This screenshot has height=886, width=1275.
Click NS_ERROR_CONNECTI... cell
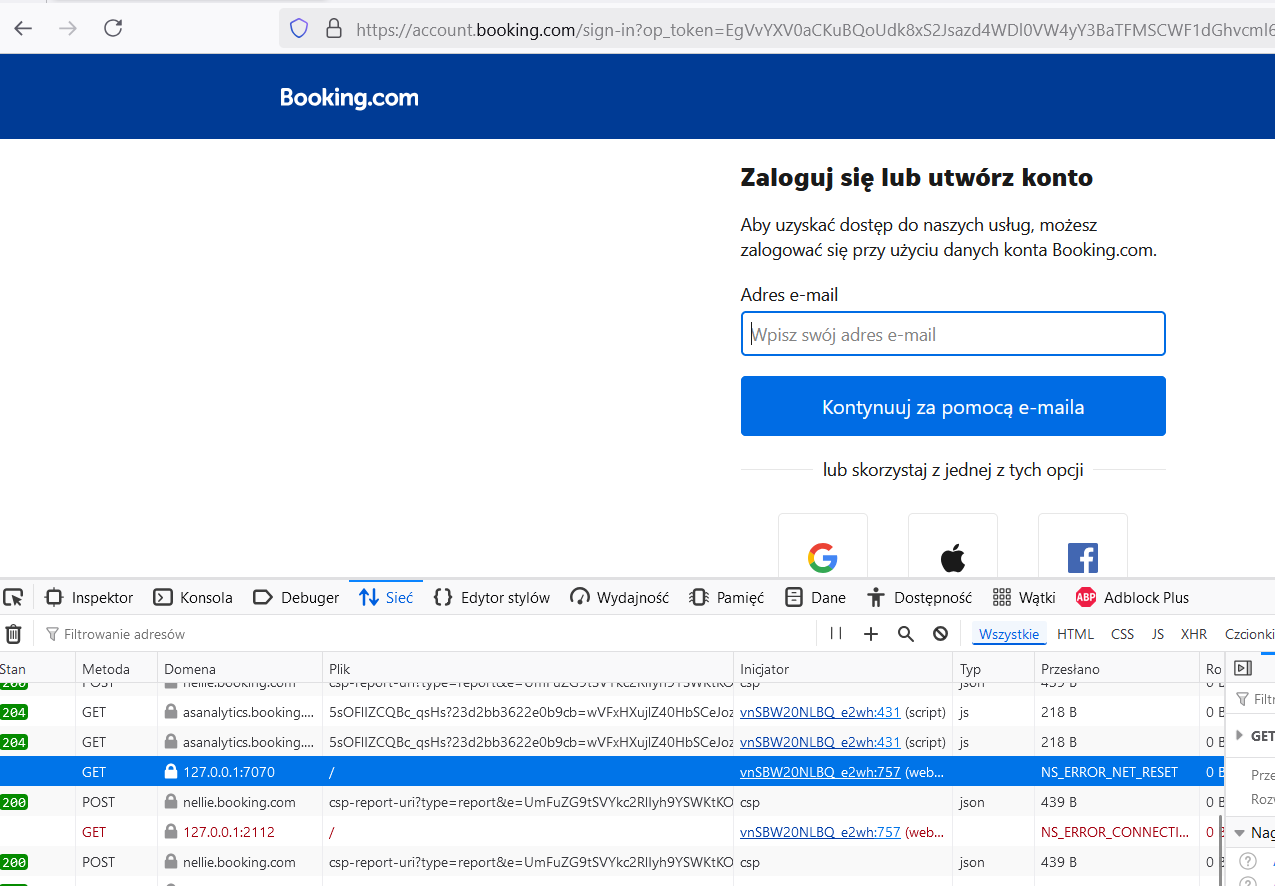click(x=1115, y=832)
